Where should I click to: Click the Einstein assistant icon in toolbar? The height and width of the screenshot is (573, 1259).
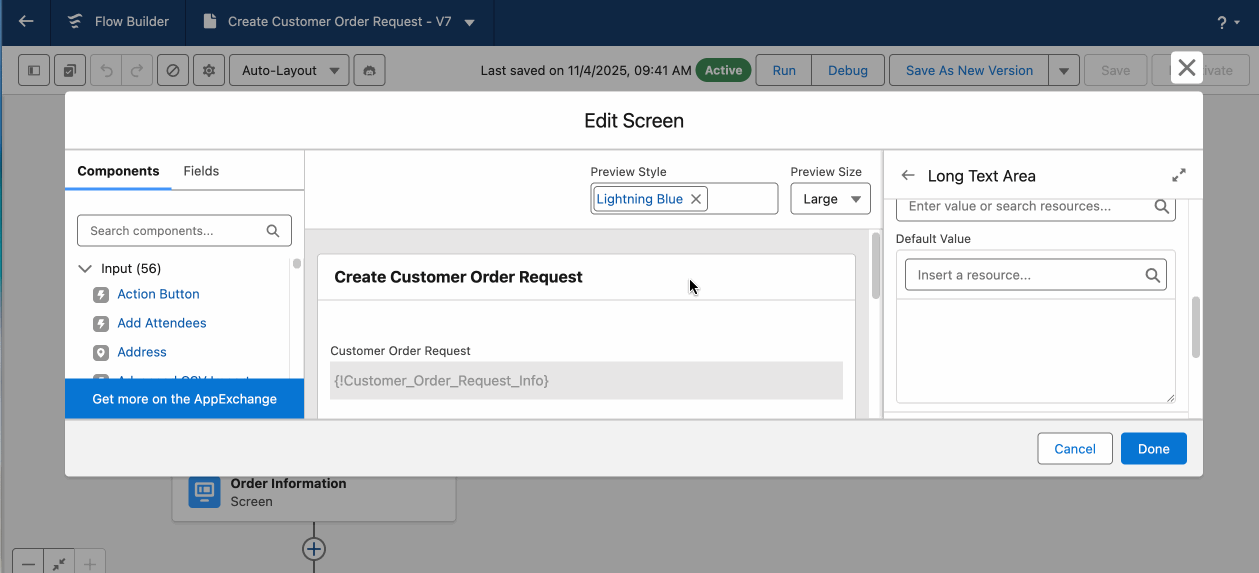(370, 71)
